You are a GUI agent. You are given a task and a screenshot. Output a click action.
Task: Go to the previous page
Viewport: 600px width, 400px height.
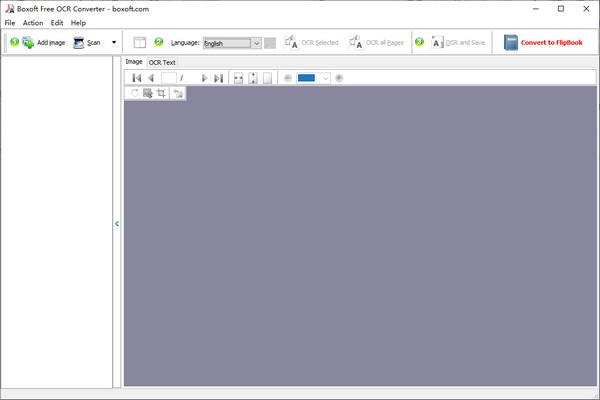151,78
